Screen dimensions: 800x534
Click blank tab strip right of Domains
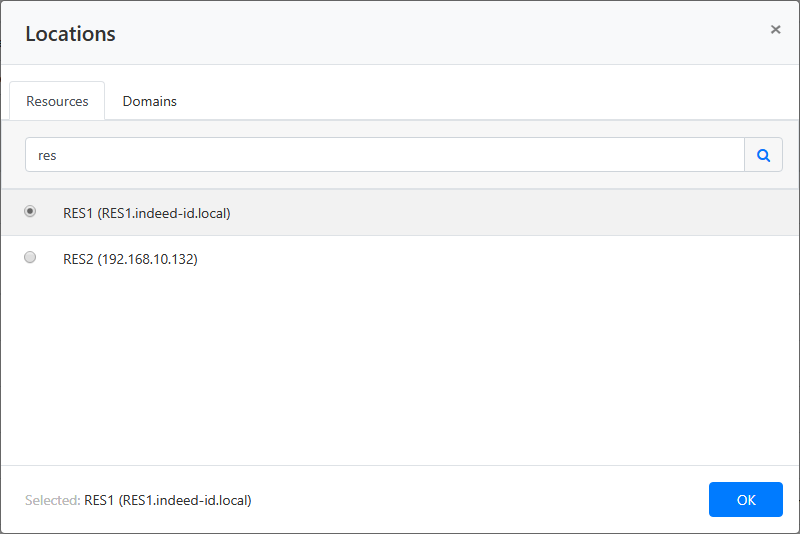point(480,101)
